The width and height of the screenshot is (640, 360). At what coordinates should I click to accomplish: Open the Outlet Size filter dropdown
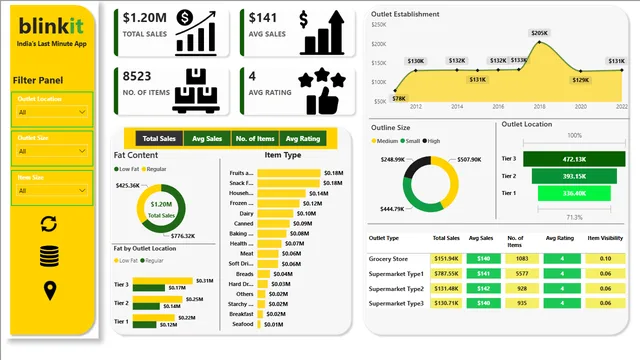pyautogui.click(x=52, y=151)
